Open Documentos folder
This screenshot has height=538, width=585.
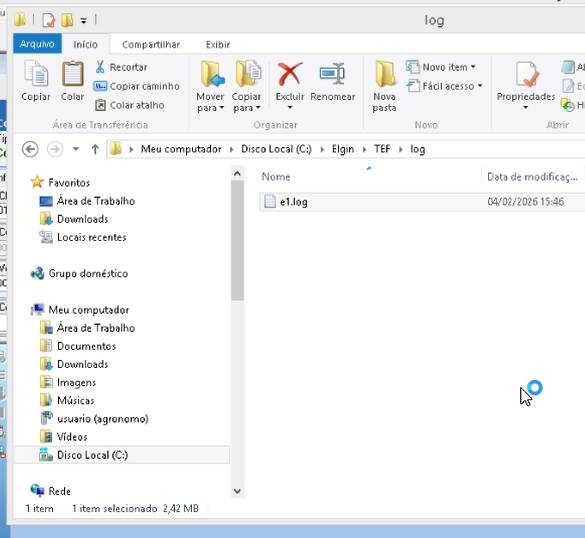[86, 346]
